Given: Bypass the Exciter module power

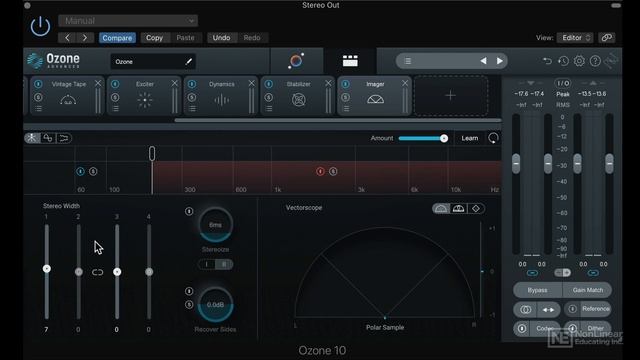Looking at the screenshot, I should (115, 84).
